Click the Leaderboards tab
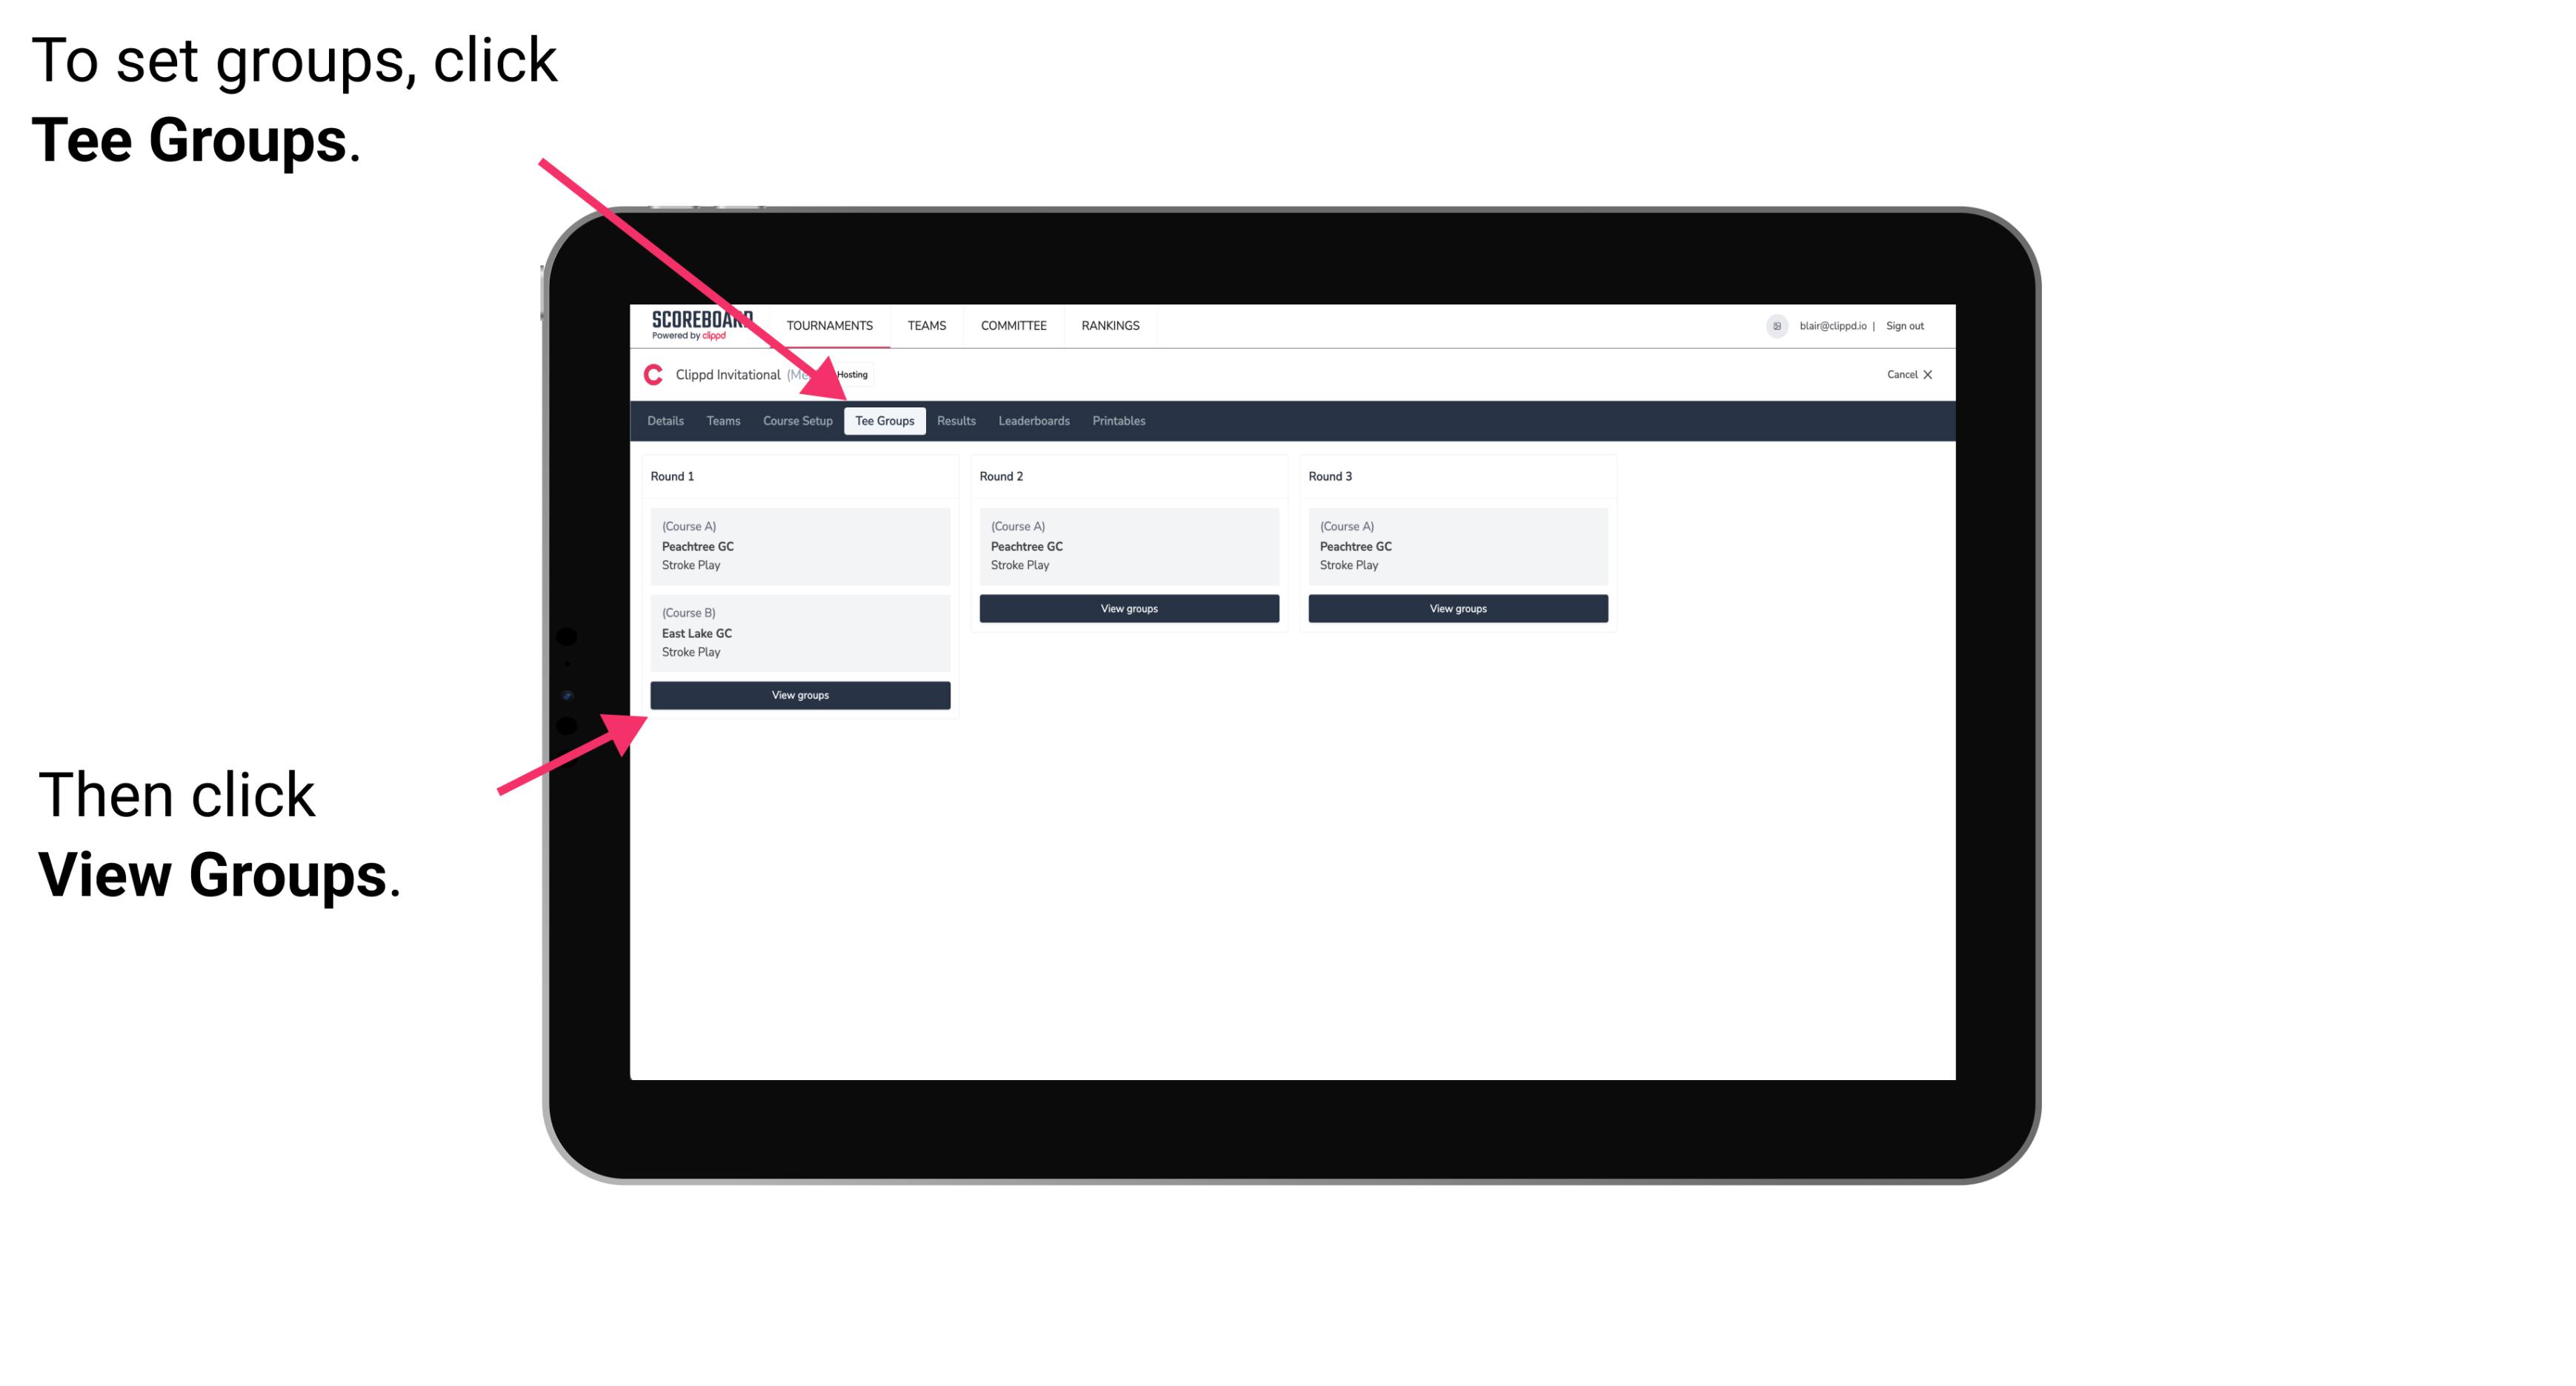The width and height of the screenshot is (2576, 1386). [1033, 422]
